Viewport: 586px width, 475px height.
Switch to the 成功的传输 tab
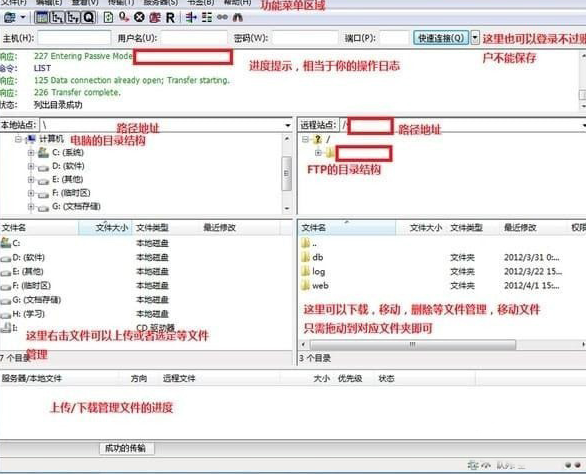pyautogui.click(x=126, y=448)
